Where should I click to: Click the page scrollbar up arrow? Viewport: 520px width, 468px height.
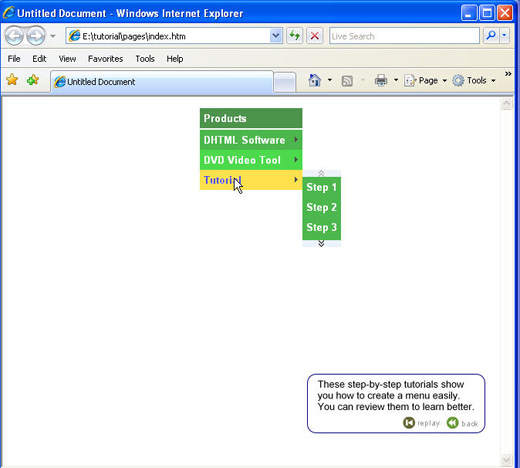pos(506,104)
